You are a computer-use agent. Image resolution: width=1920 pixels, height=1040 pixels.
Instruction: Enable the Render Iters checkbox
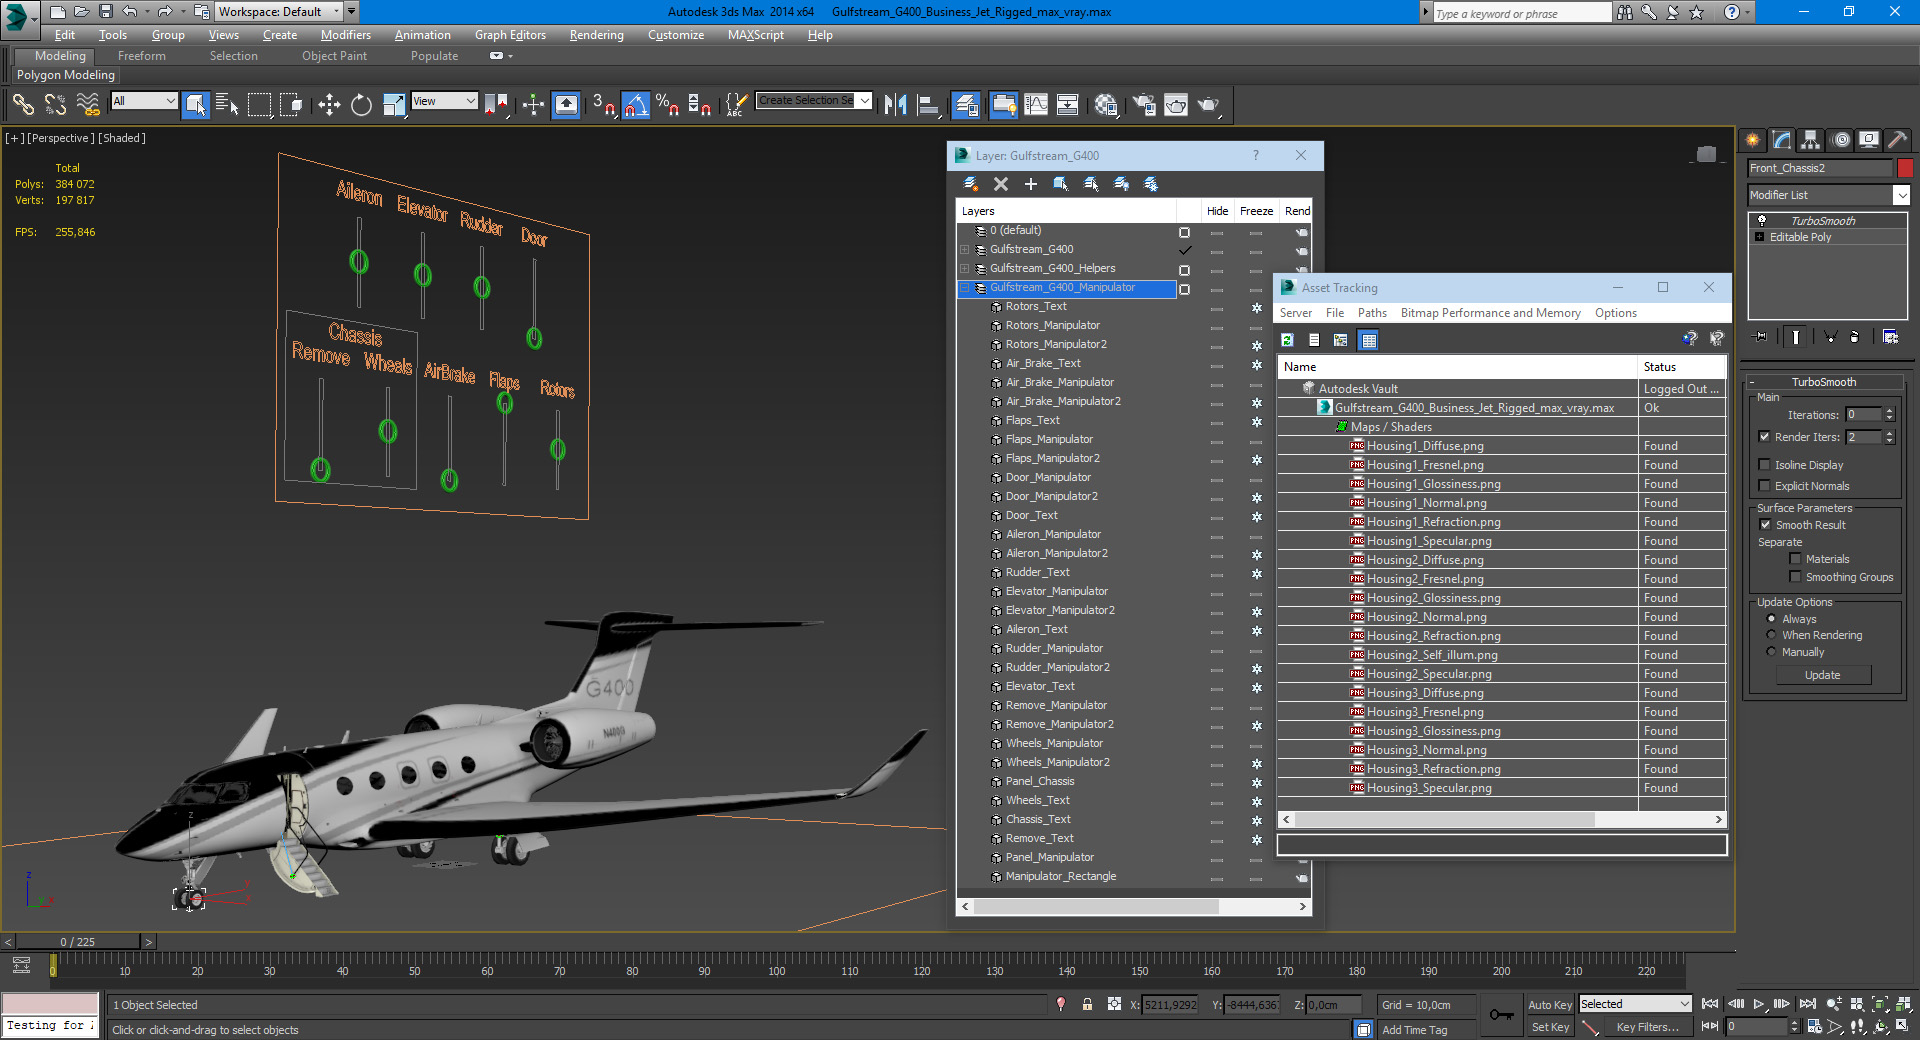click(1765, 436)
